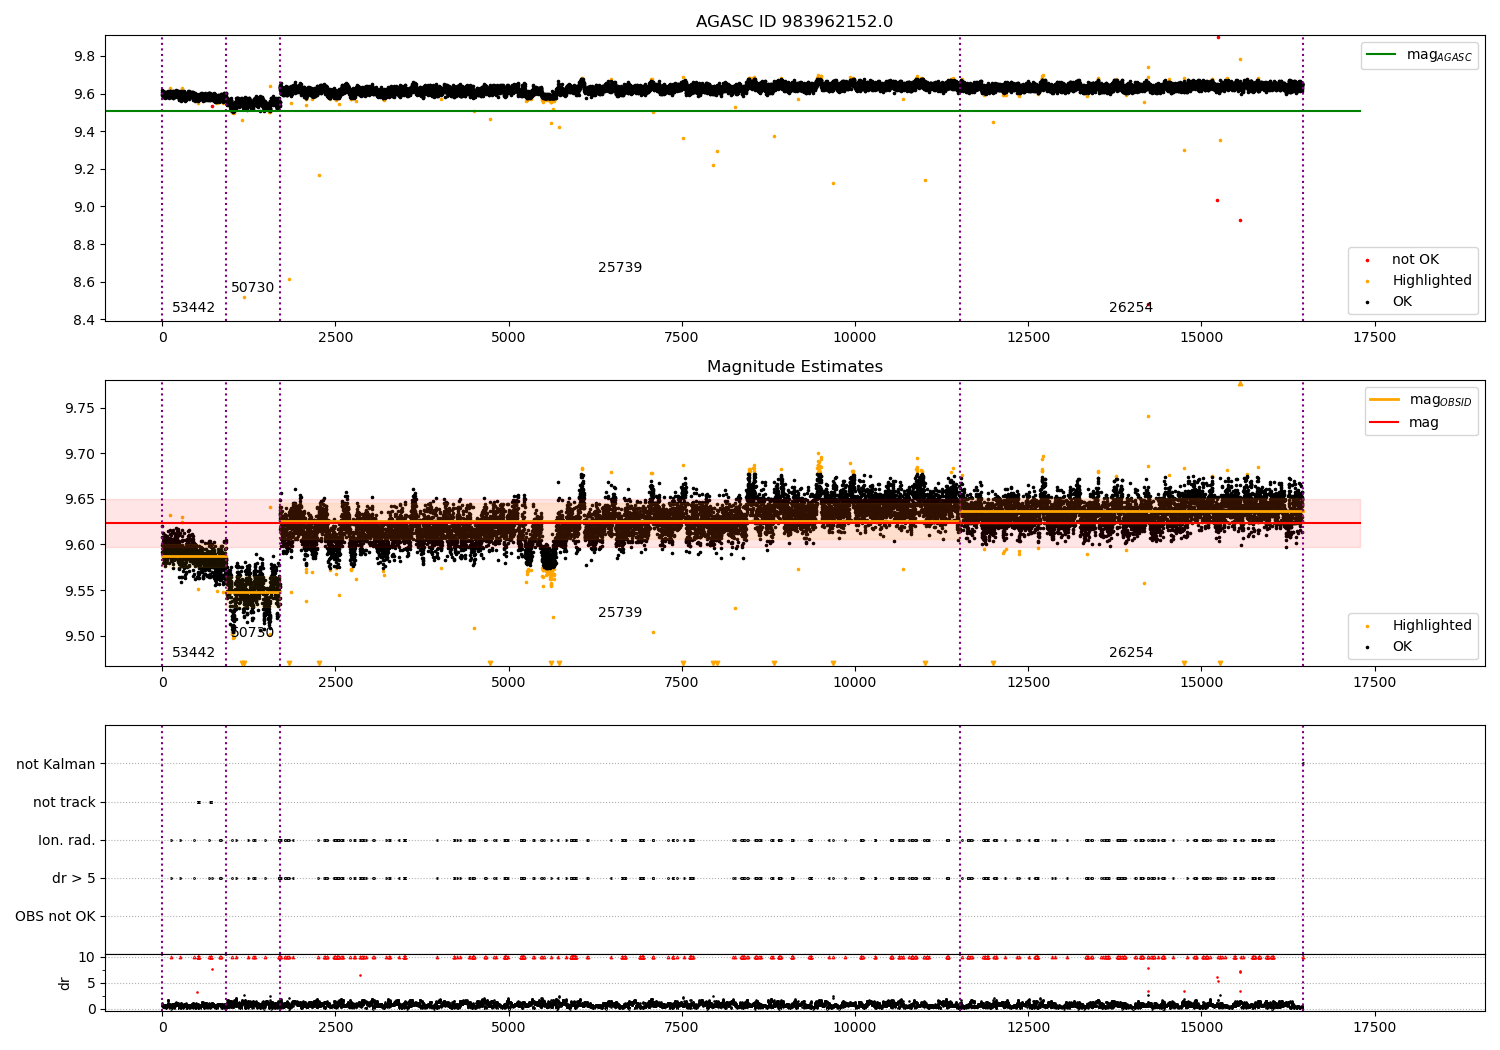The width and height of the screenshot is (1500, 1050).
Task: Click the 7500 x-axis tick of middle plot
Action: pyautogui.click(x=682, y=683)
